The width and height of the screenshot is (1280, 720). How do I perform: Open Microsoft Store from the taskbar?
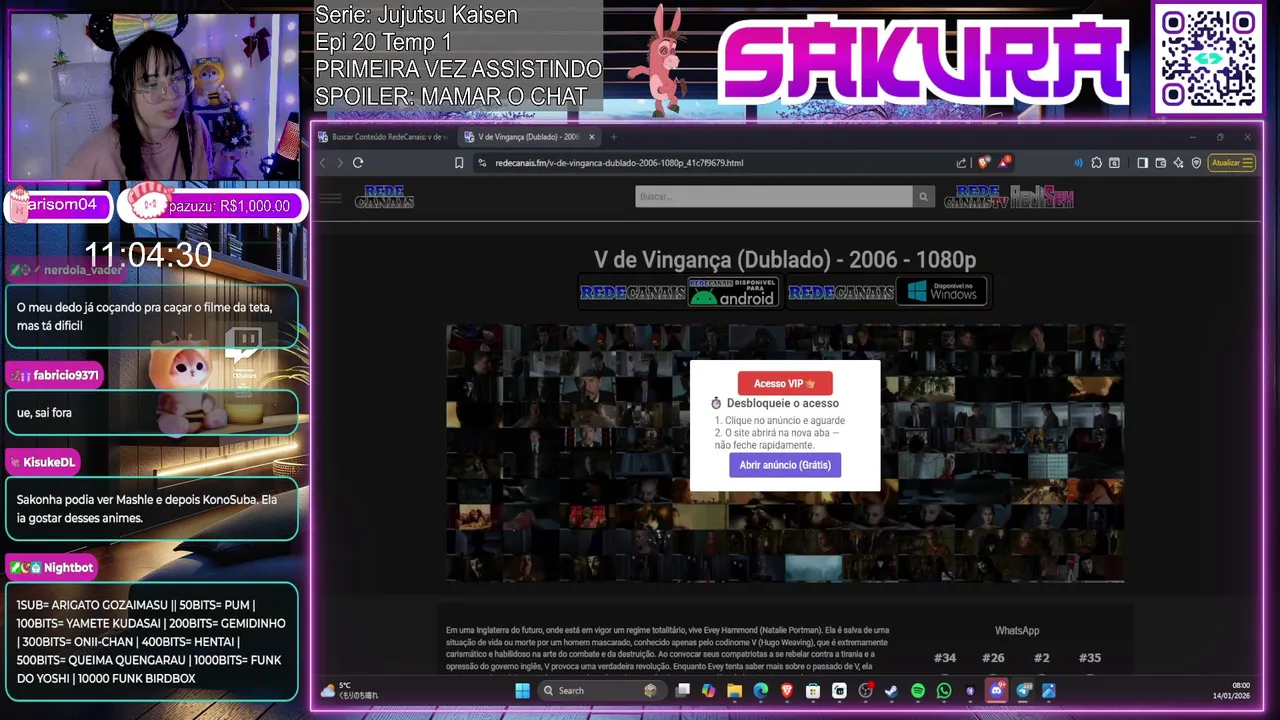tap(813, 691)
